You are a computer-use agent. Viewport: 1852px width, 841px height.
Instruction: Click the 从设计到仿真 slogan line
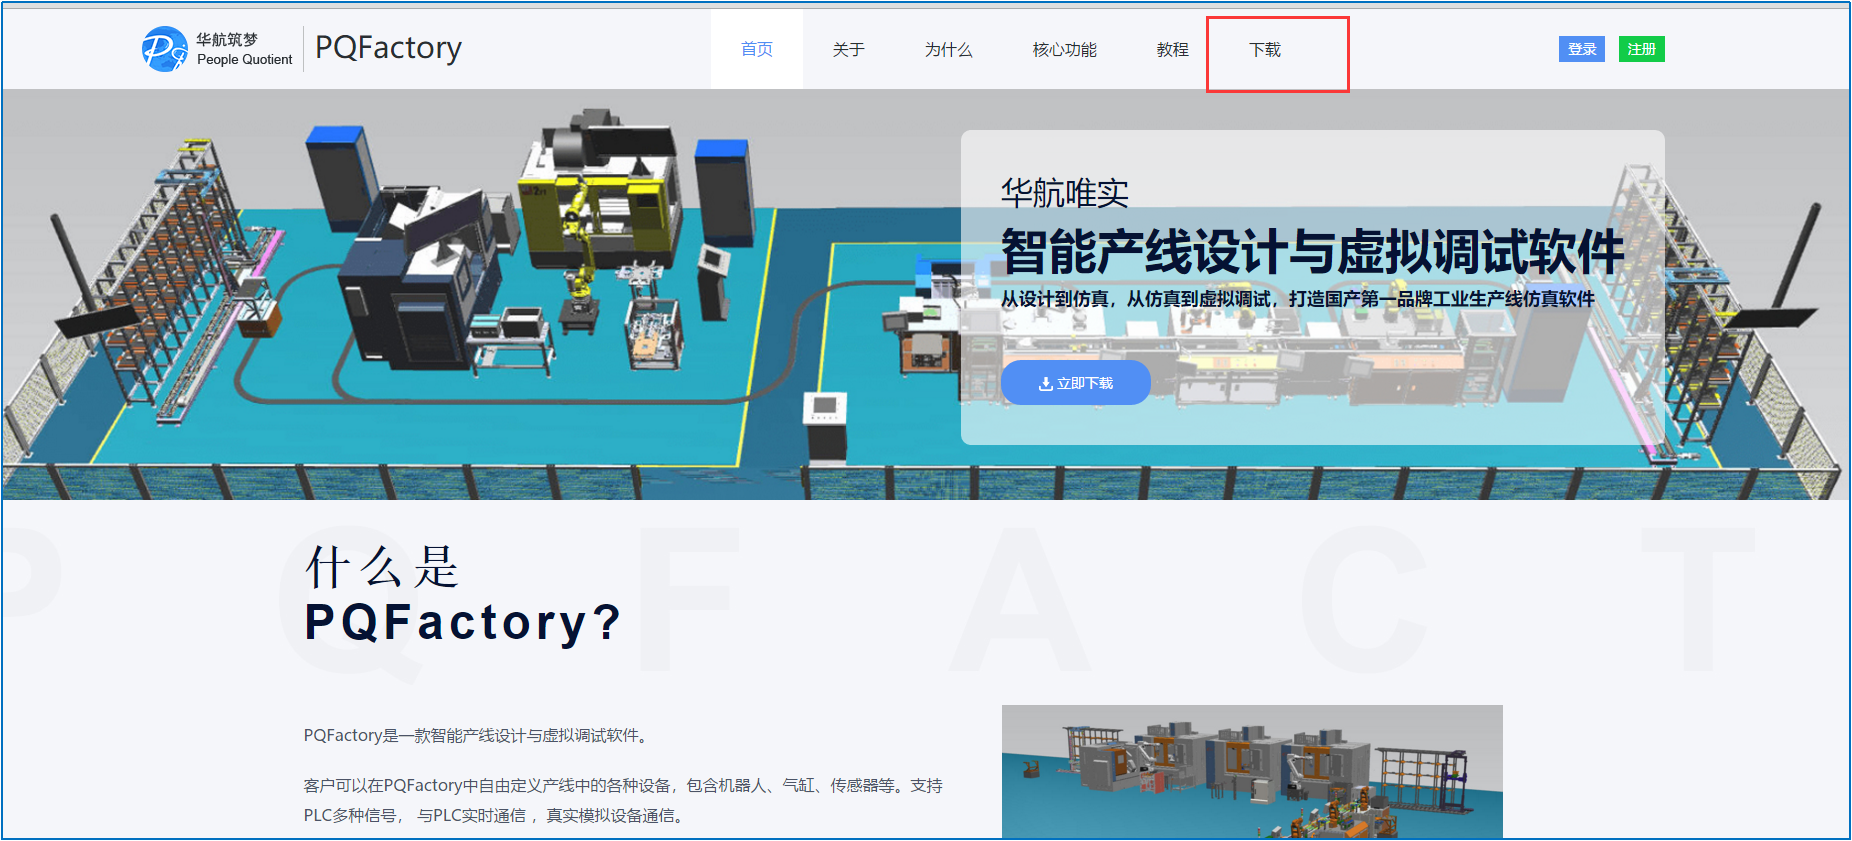tap(1298, 299)
